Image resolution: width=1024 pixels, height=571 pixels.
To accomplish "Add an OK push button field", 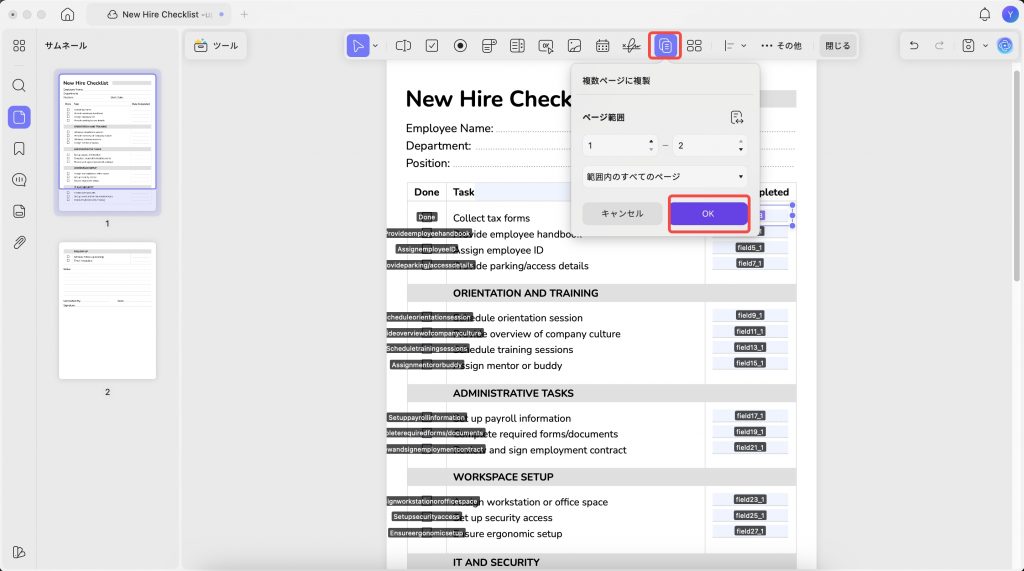I will pyautogui.click(x=546, y=46).
